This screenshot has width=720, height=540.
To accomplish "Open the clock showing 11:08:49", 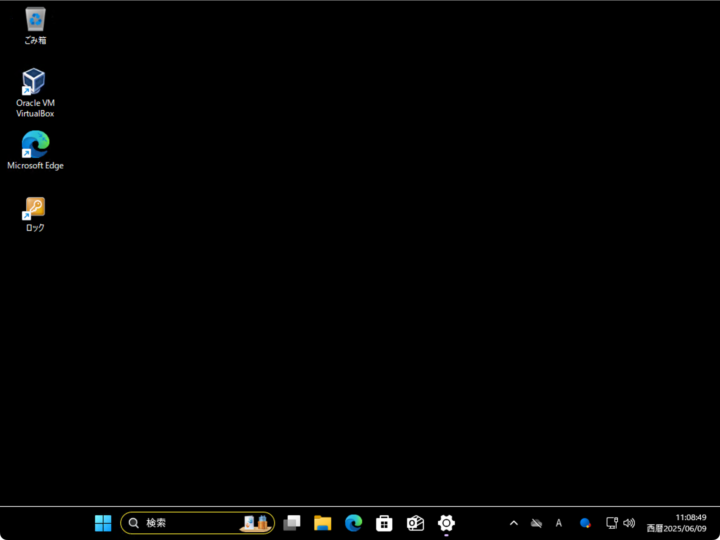I will point(676,523).
